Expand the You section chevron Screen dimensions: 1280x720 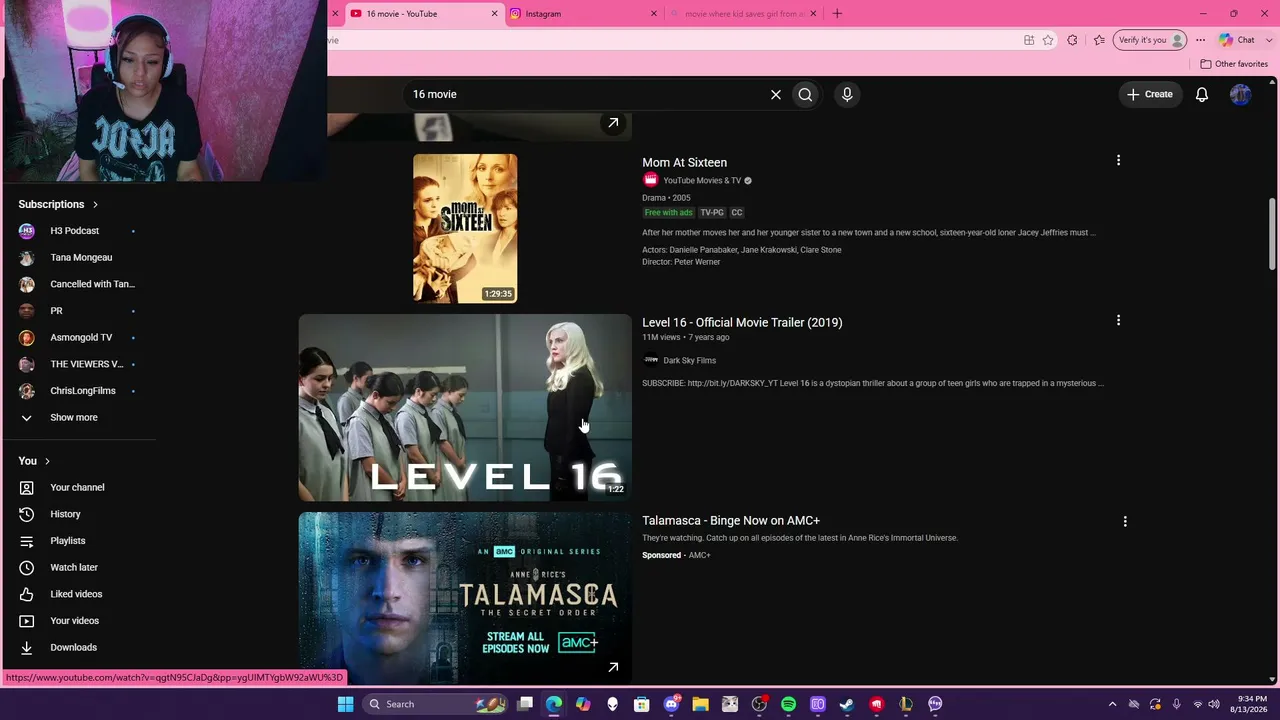point(47,461)
